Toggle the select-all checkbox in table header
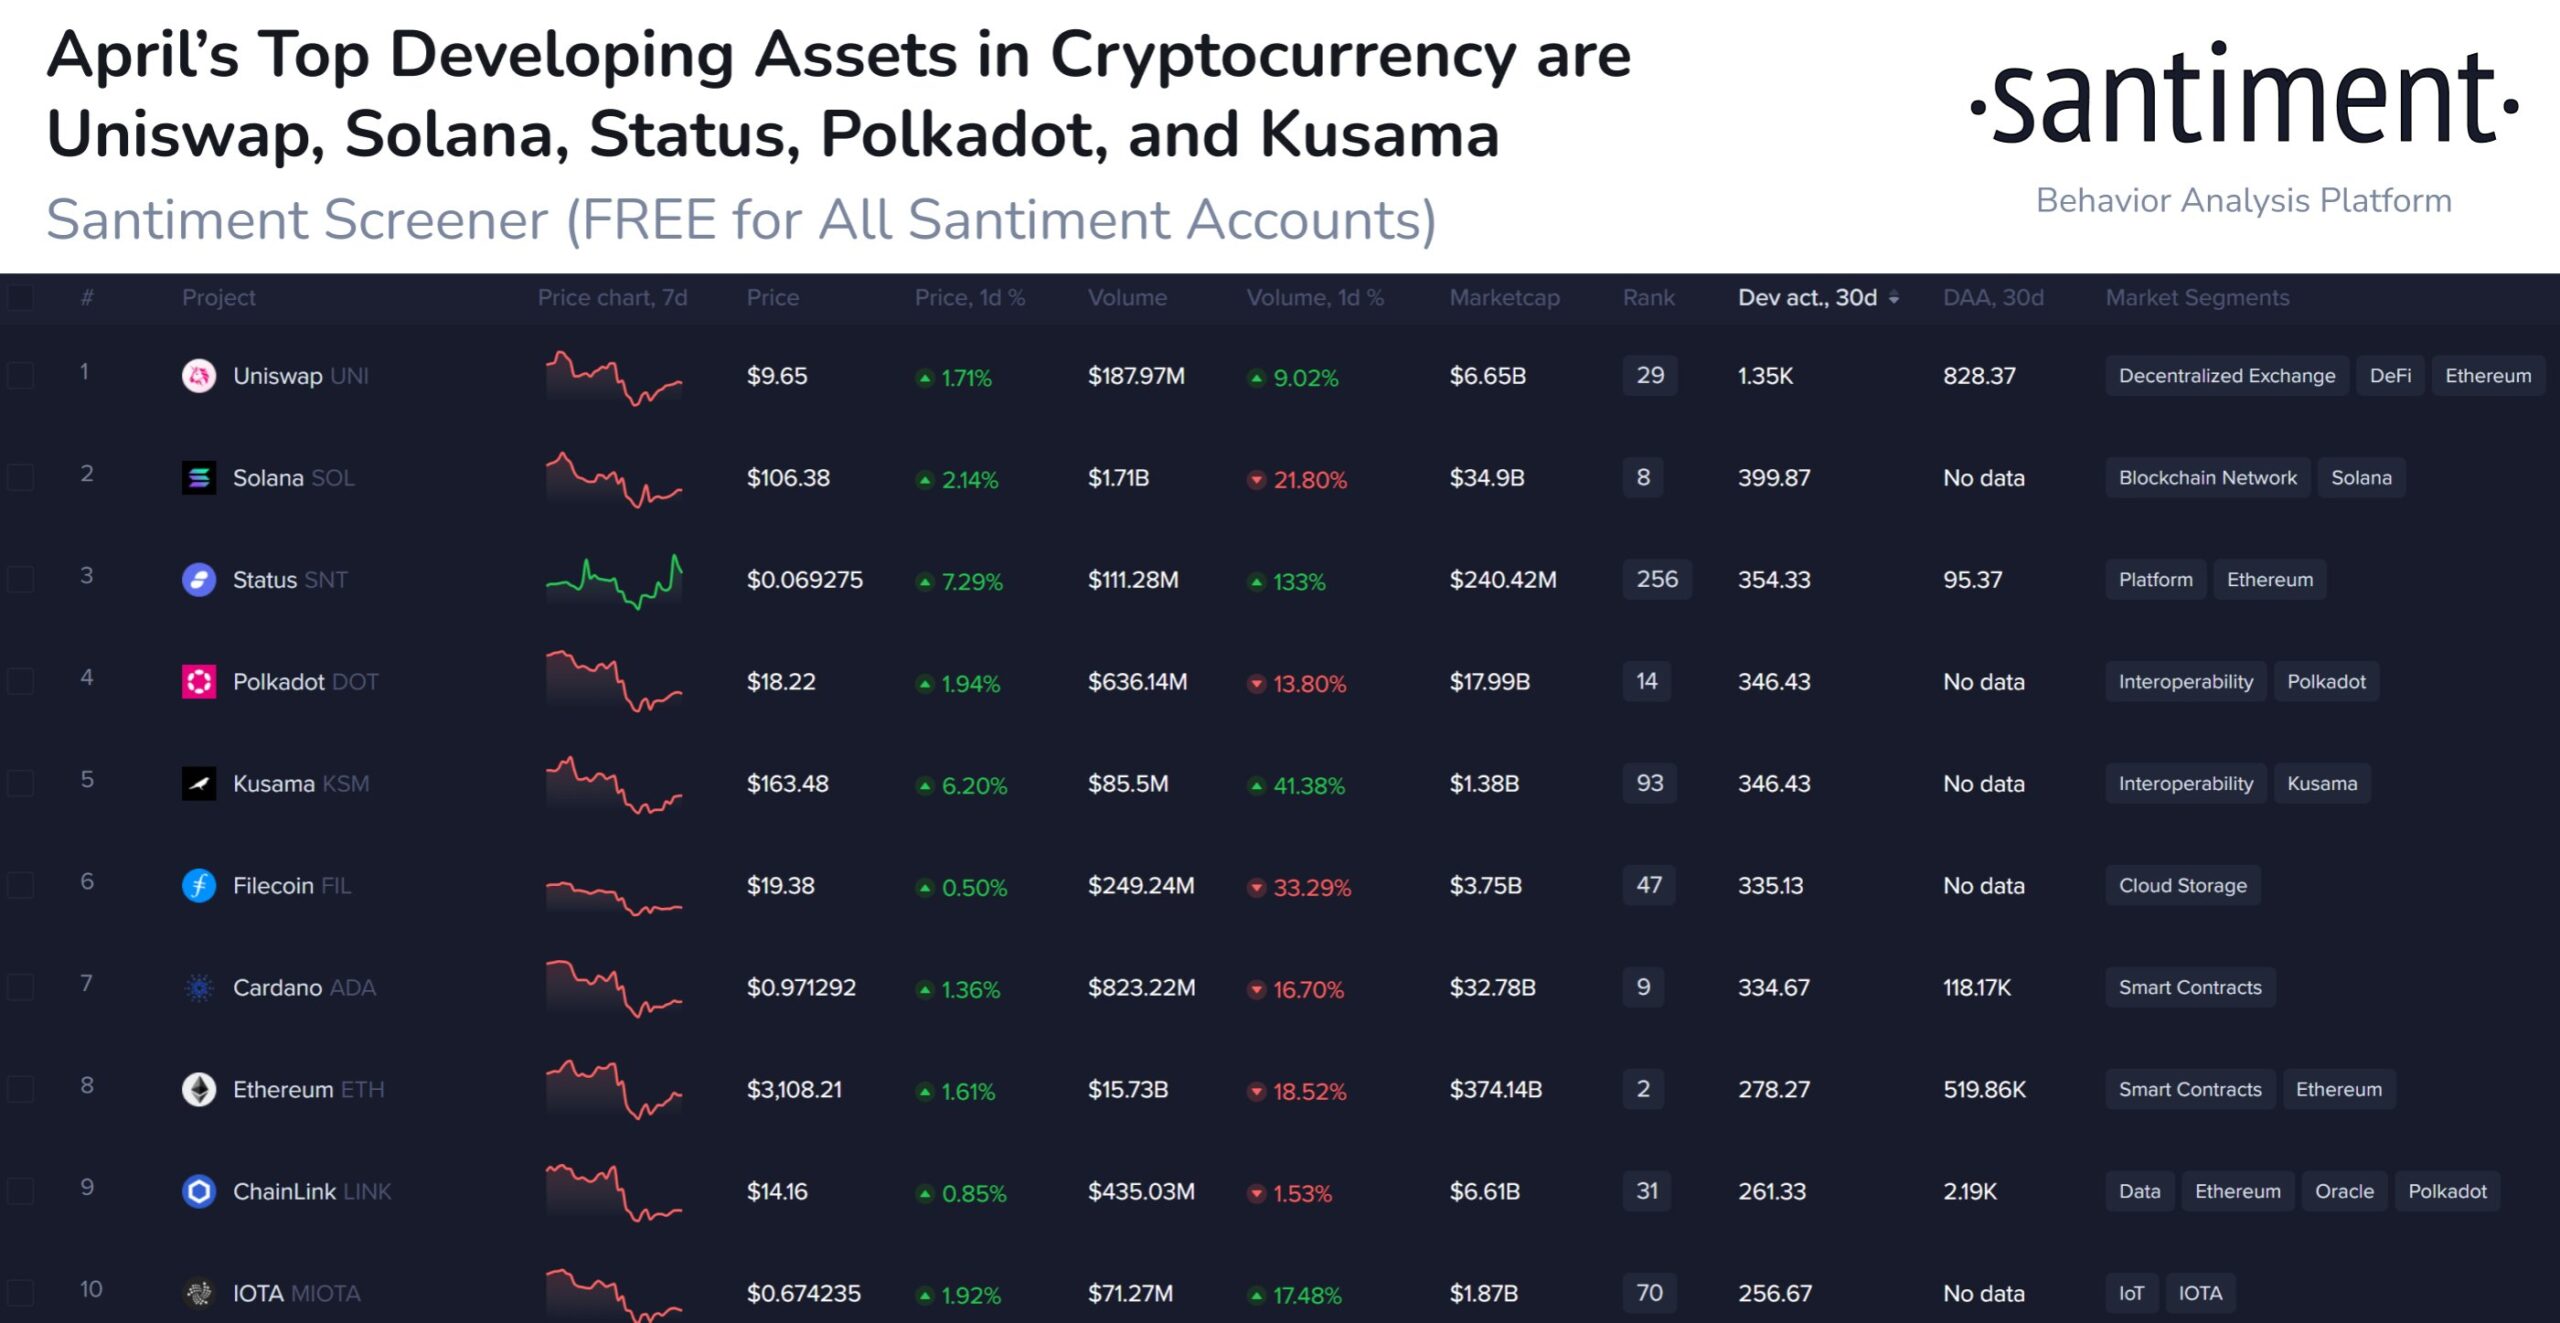Viewport: 2560px width, 1323px height. 20,298
